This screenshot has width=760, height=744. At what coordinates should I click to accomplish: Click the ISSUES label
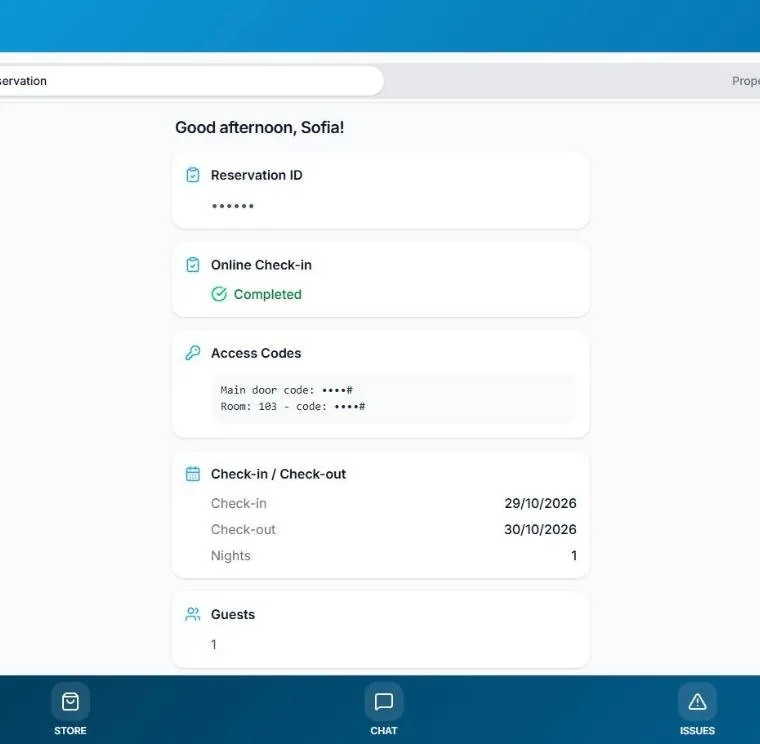pos(697,730)
